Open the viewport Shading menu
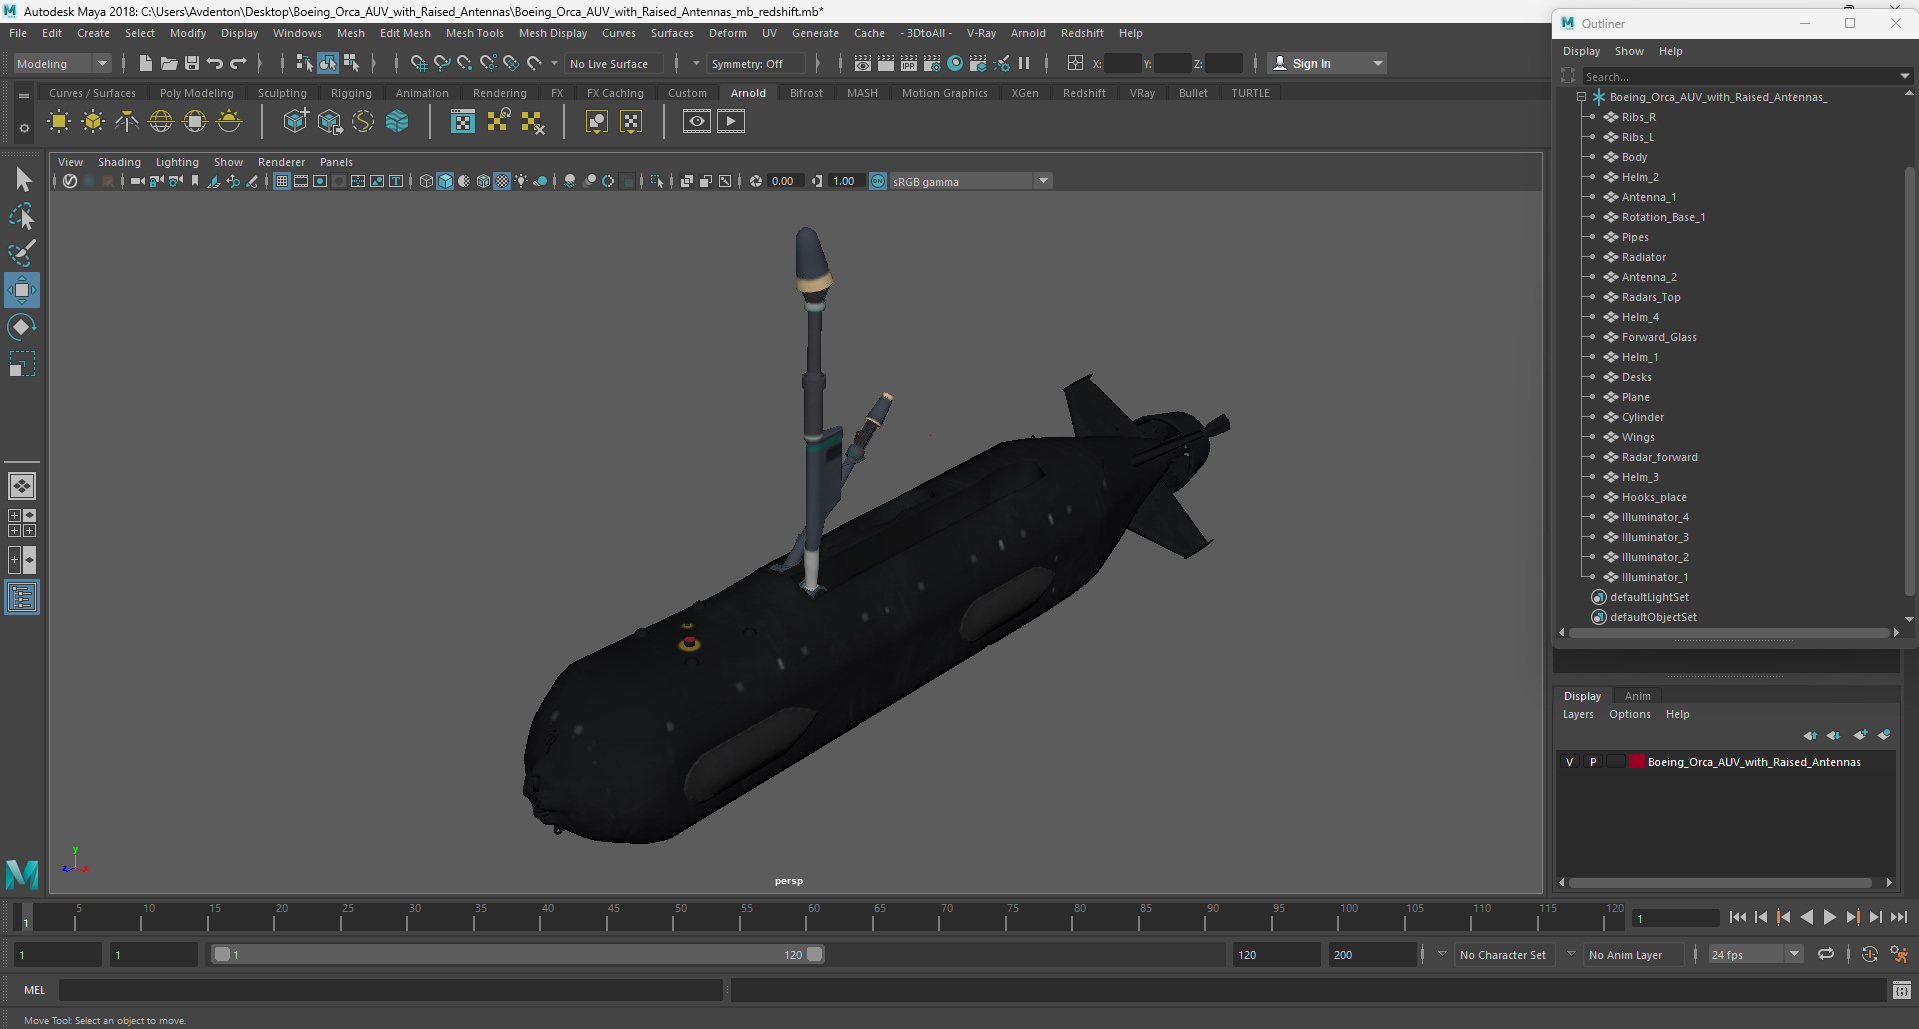This screenshot has width=1919, height=1029. (x=119, y=162)
